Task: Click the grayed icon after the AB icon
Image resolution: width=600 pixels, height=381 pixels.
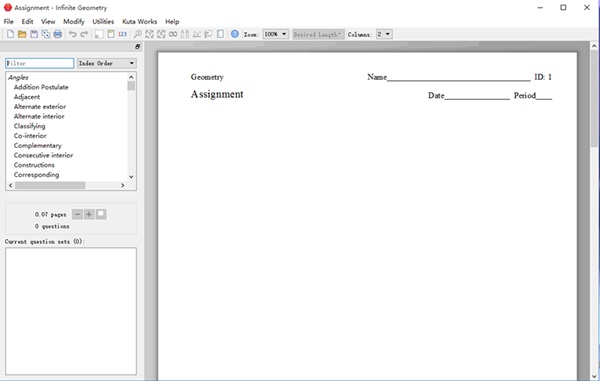Action: (x=197, y=34)
